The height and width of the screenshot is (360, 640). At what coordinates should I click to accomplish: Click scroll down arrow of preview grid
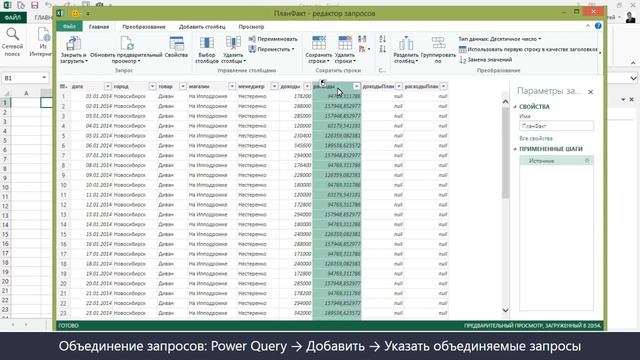point(505,310)
